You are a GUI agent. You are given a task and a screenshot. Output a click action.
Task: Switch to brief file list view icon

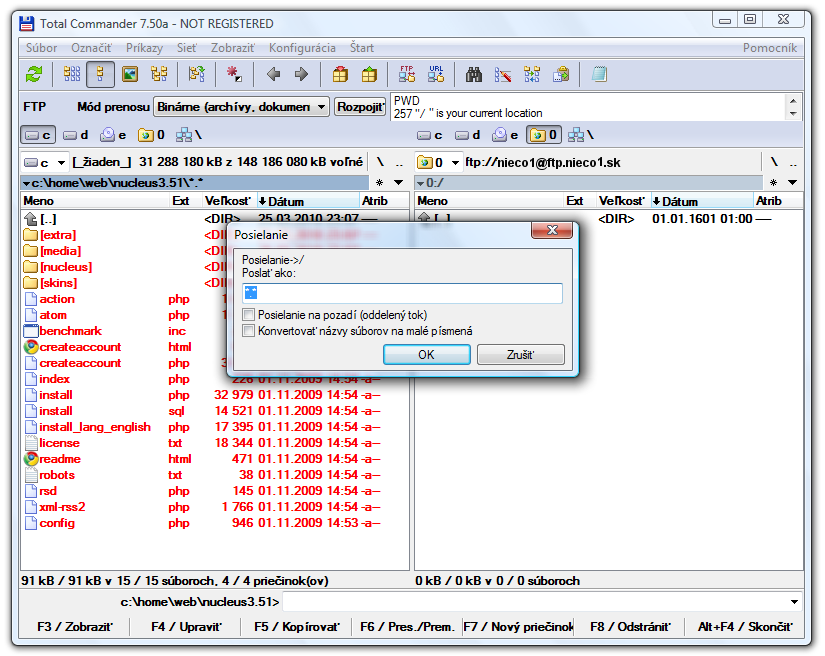pos(72,74)
